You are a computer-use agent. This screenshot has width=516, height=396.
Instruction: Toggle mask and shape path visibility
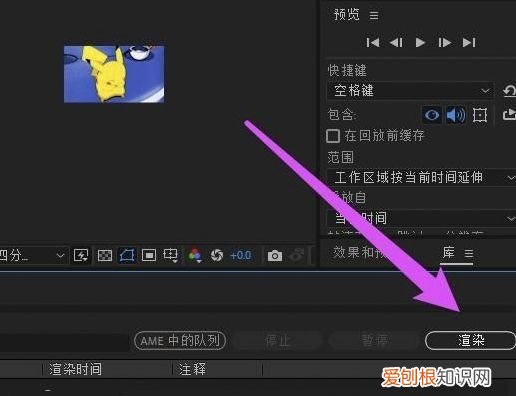(127, 256)
